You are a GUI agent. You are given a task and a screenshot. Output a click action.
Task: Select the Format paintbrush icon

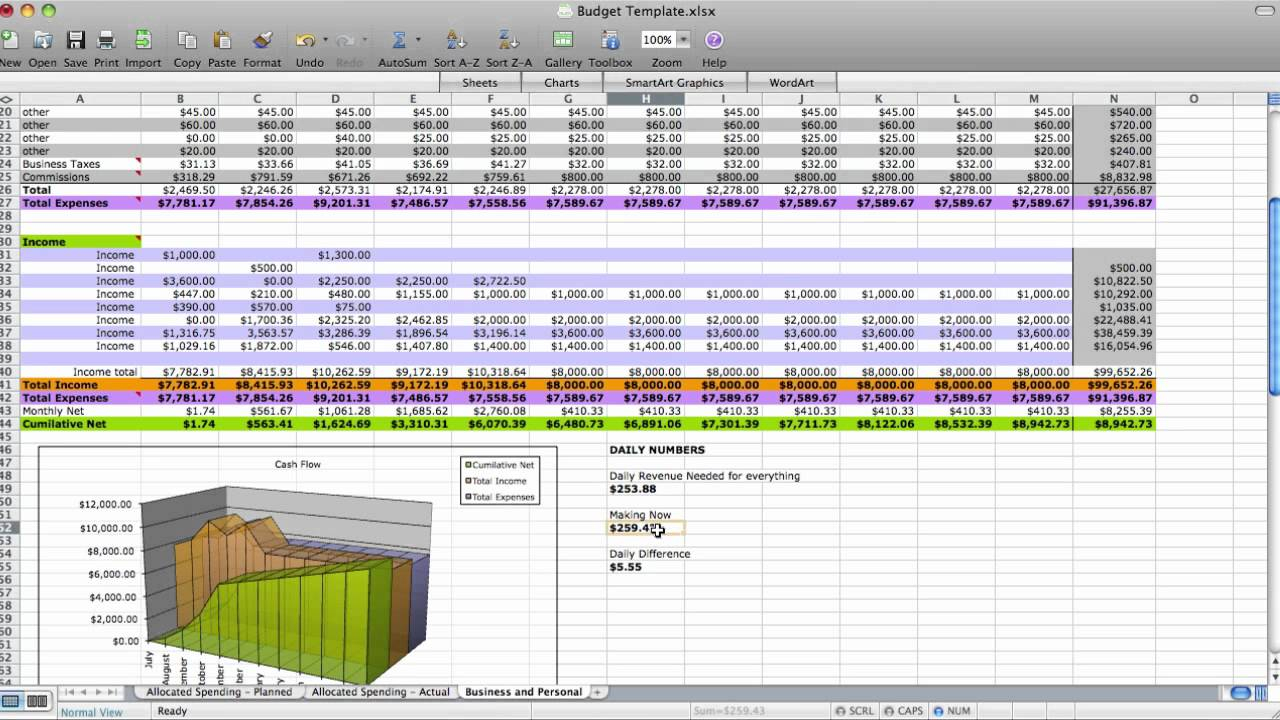click(x=262, y=40)
